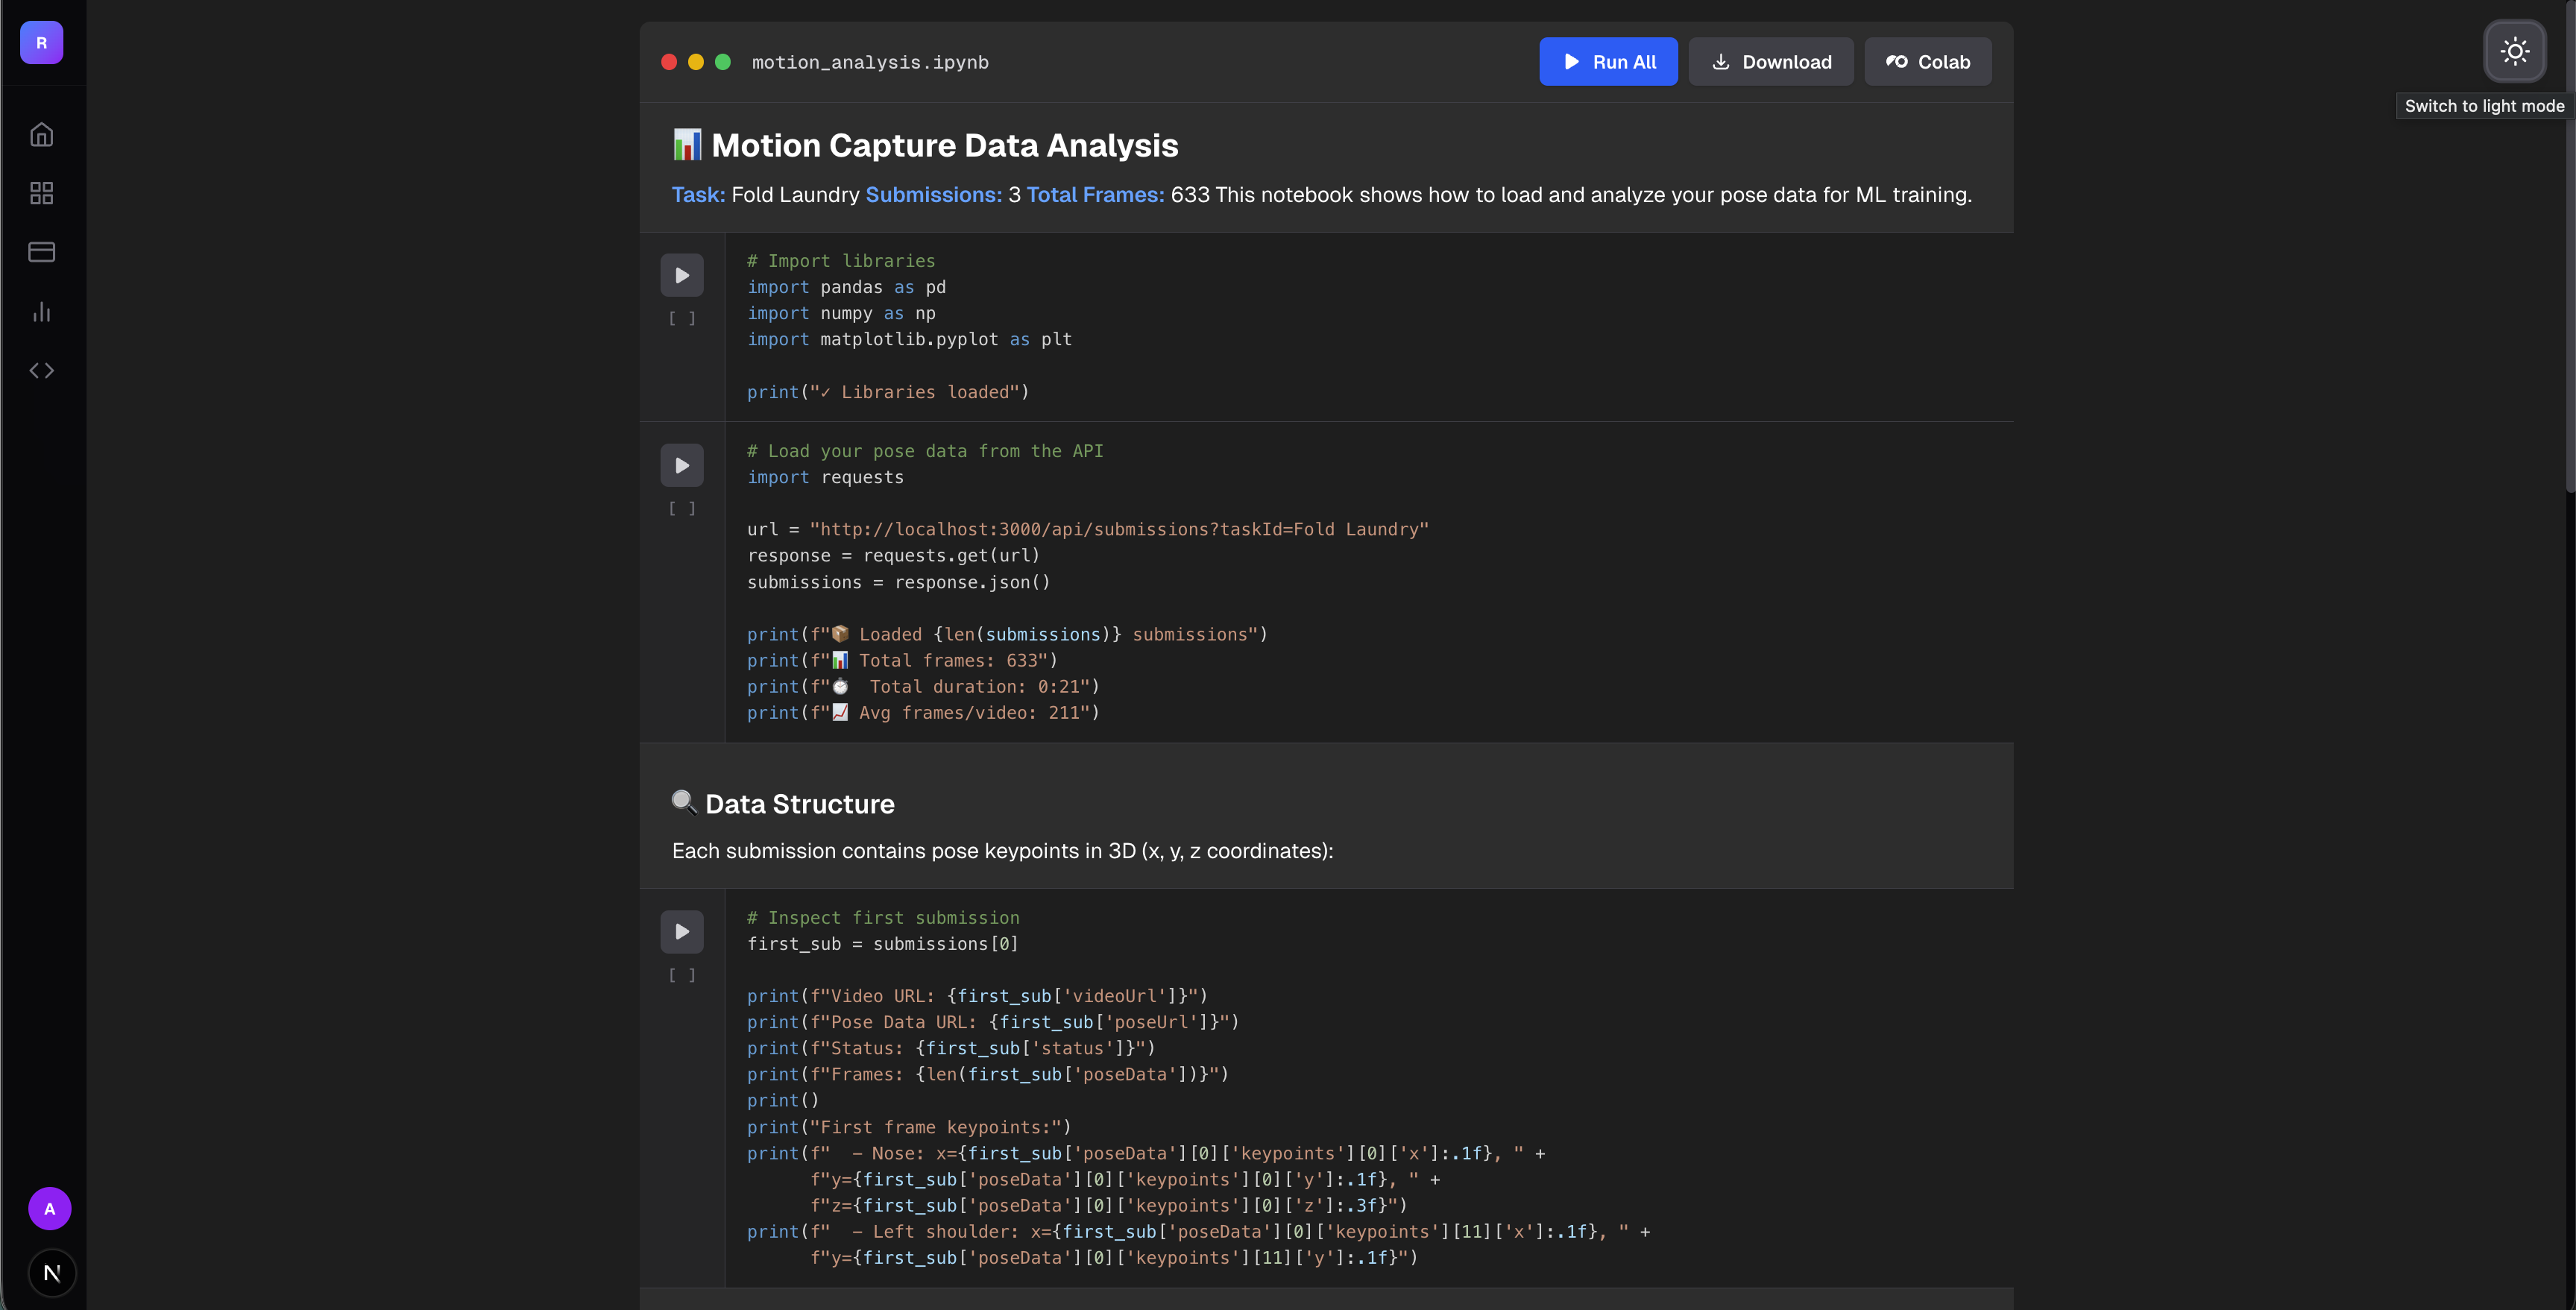The height and width of the screenshot is (1310, 2576).
Task: Open the bar chart analytics icon
Action: [41, 312]
